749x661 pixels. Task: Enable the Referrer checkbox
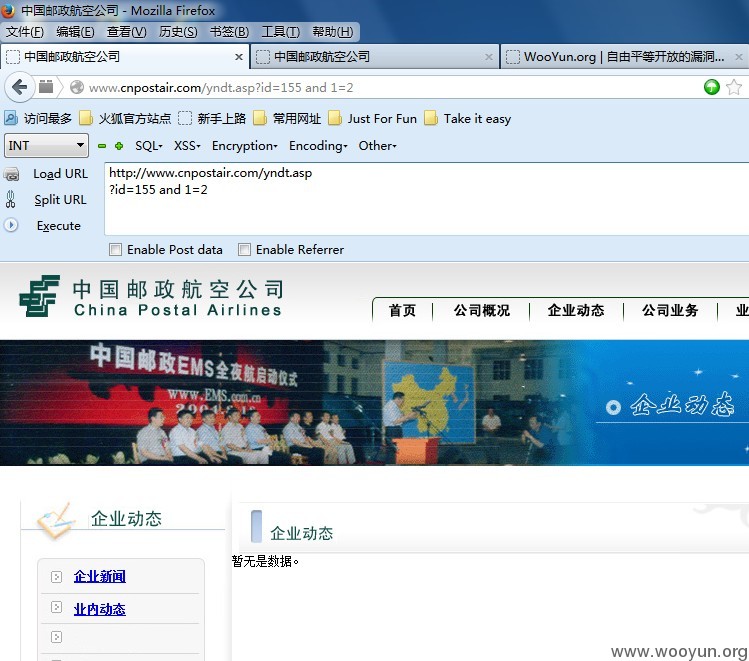[x=244, y=250]
